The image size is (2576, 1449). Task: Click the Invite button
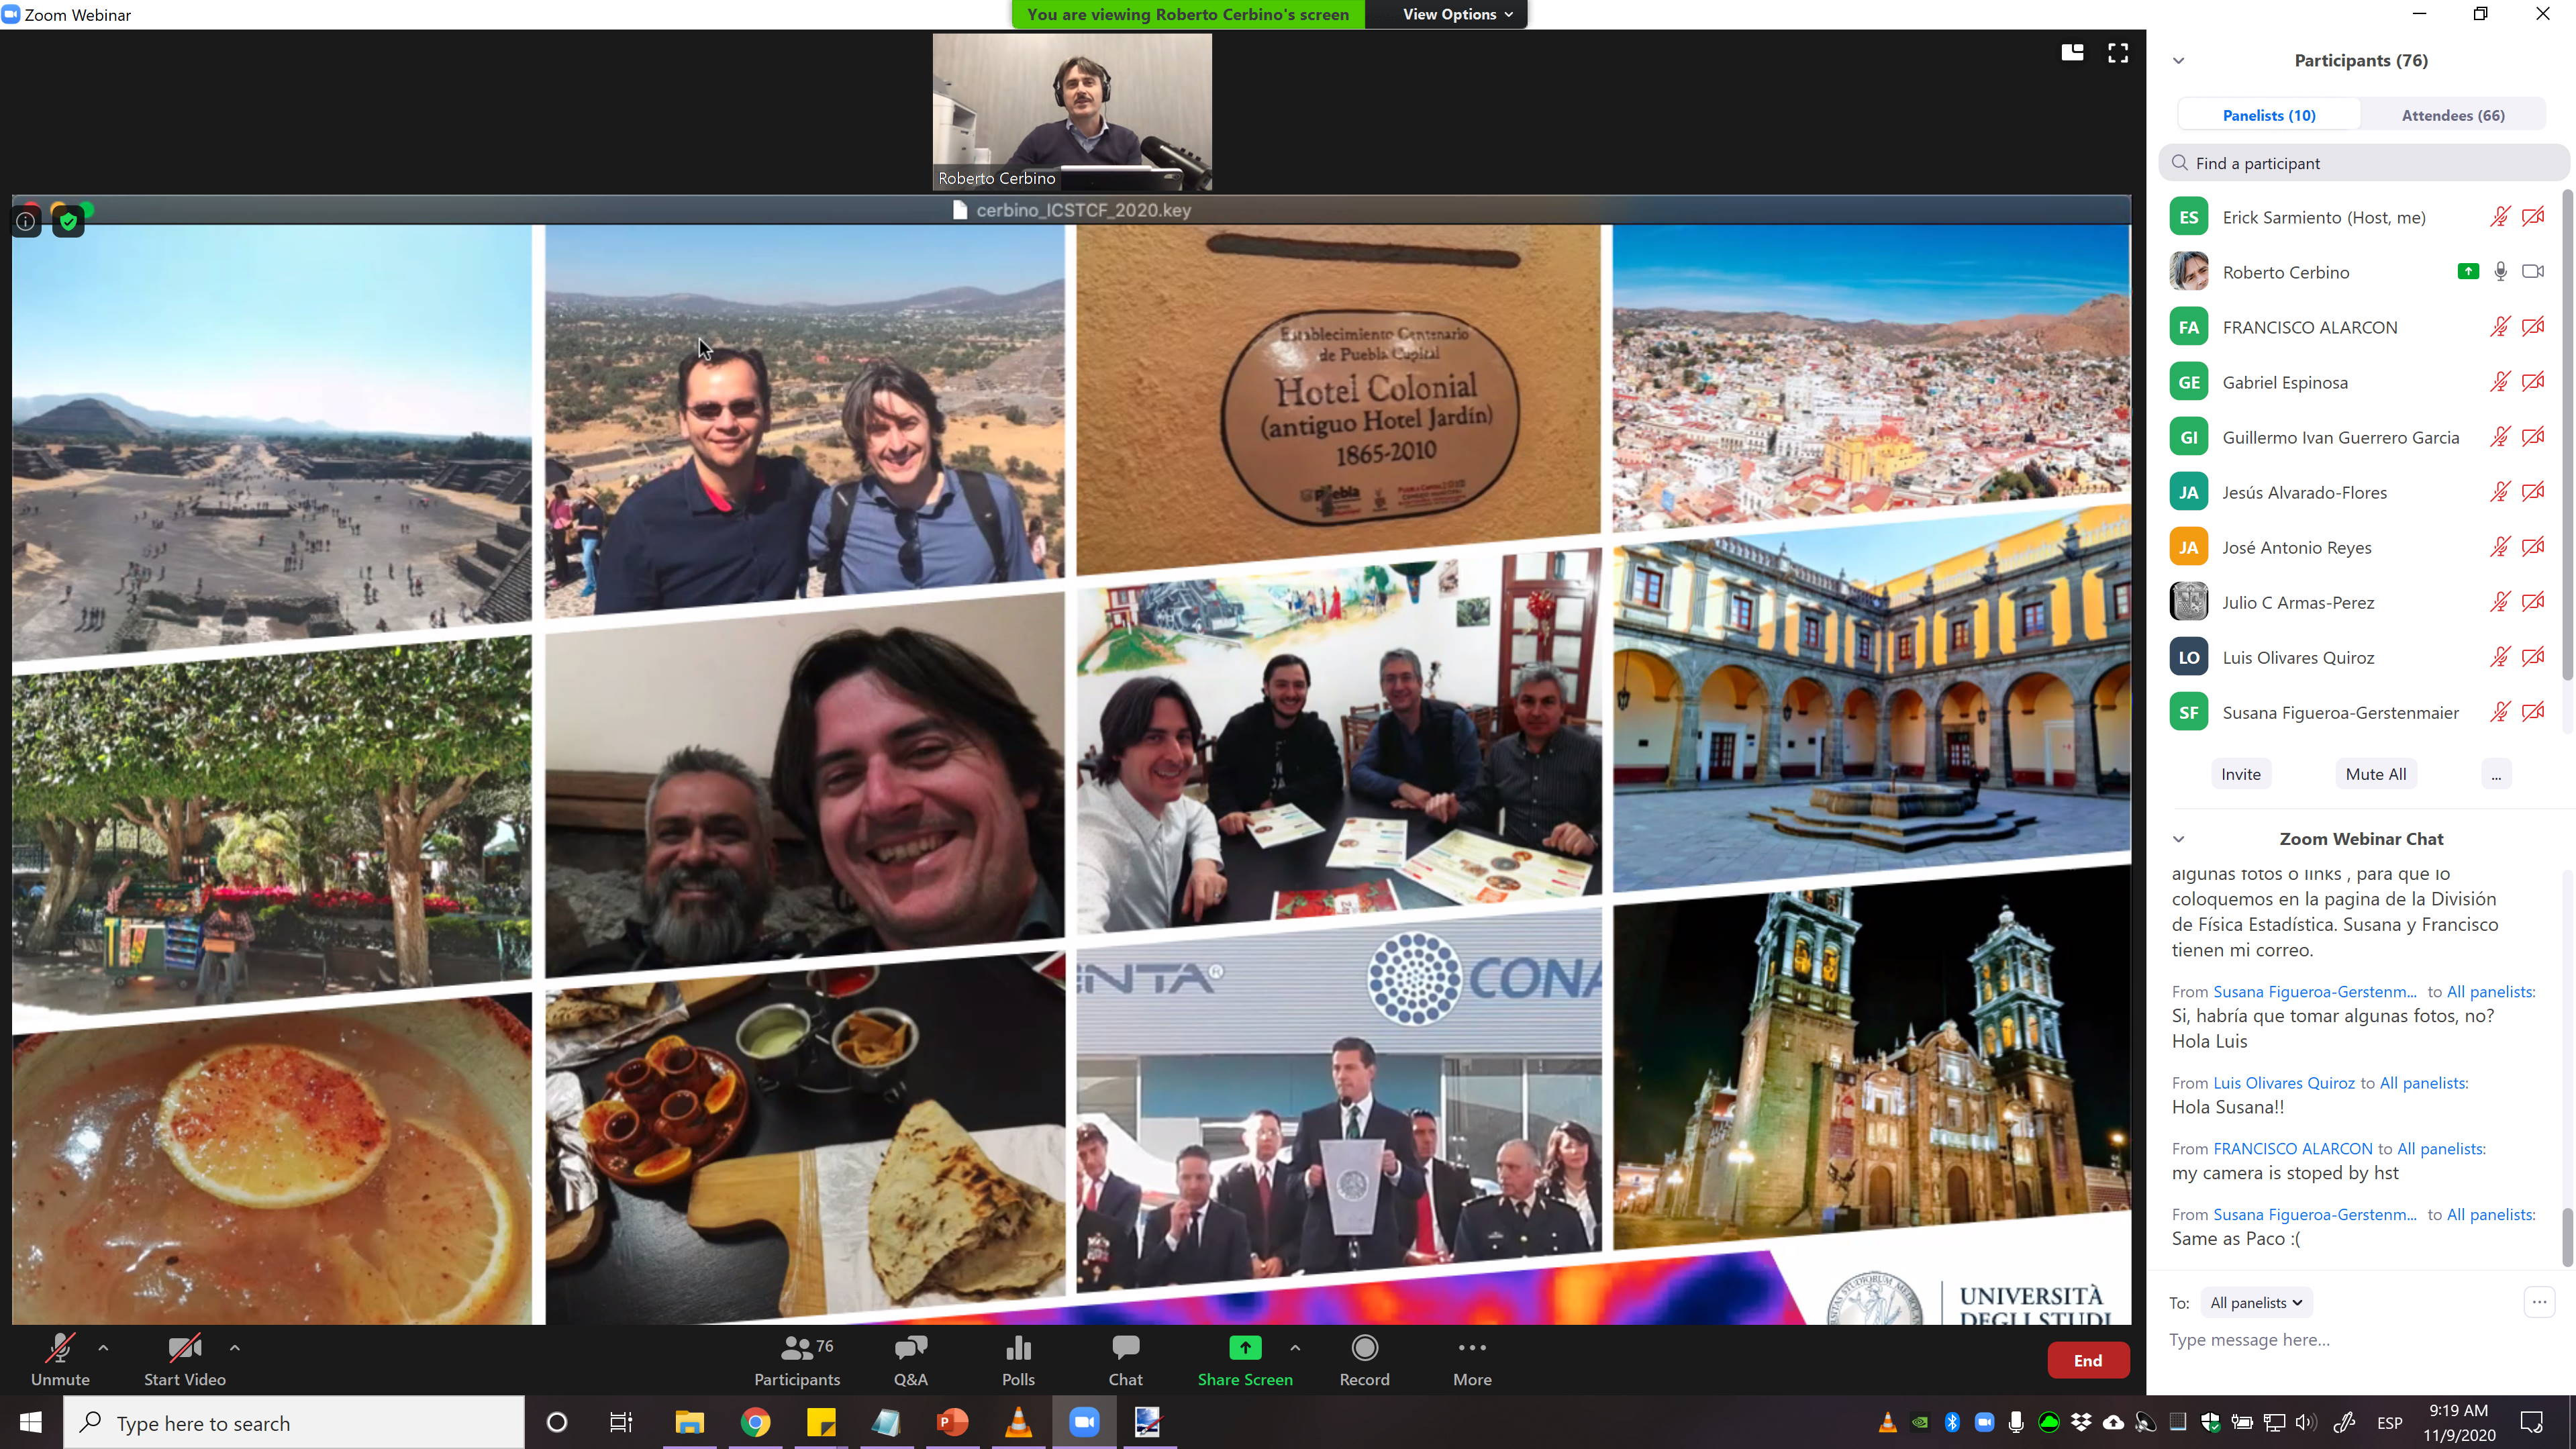tap(2240, 774)
